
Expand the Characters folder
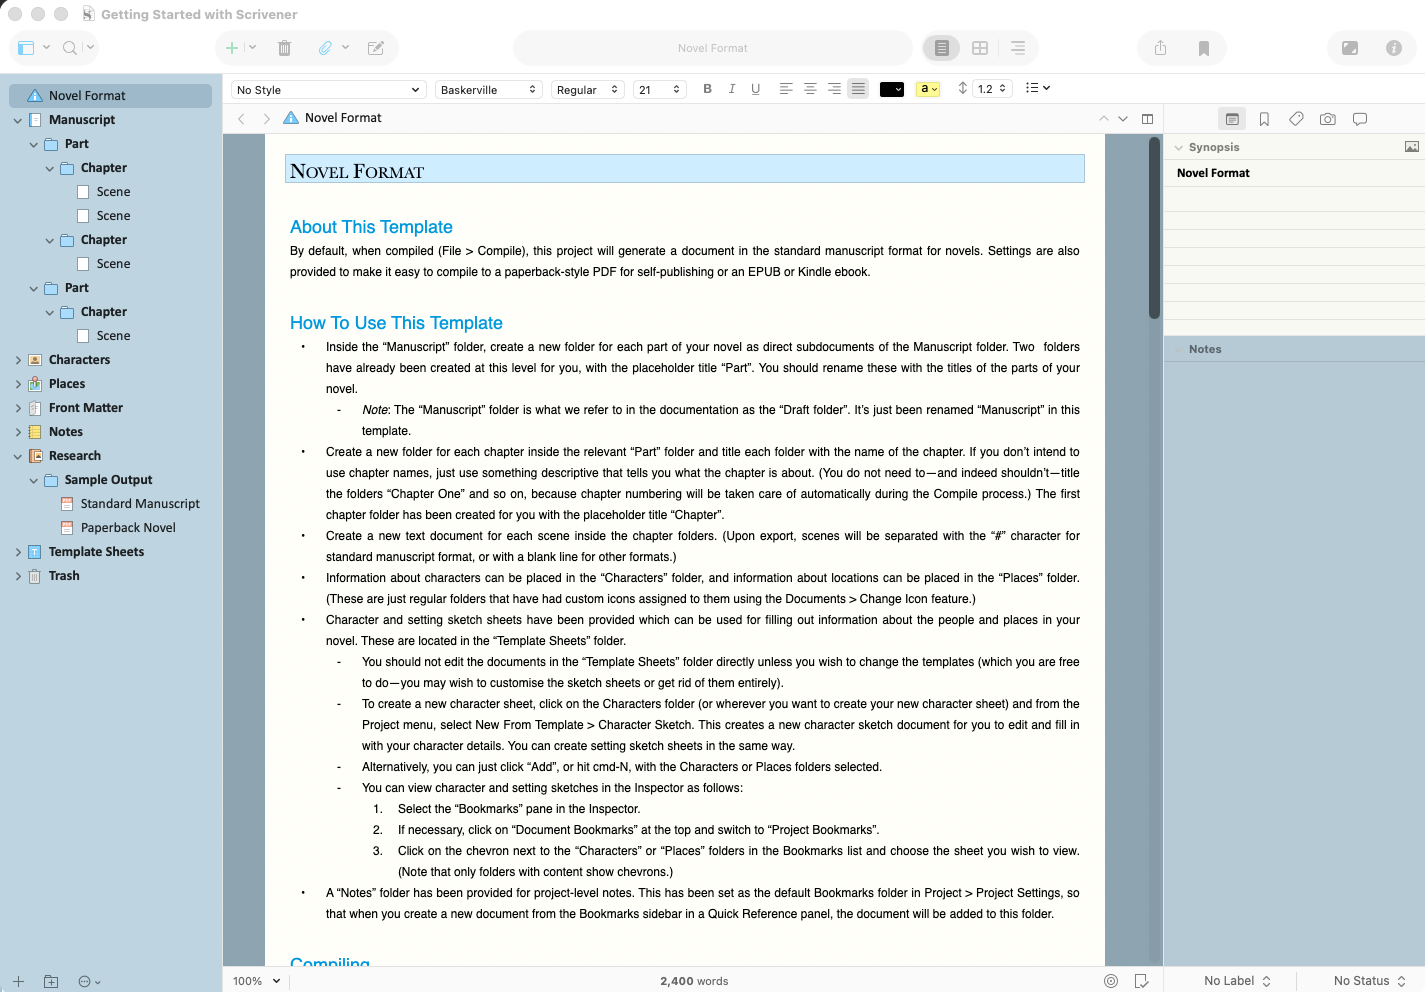(18, 360)
